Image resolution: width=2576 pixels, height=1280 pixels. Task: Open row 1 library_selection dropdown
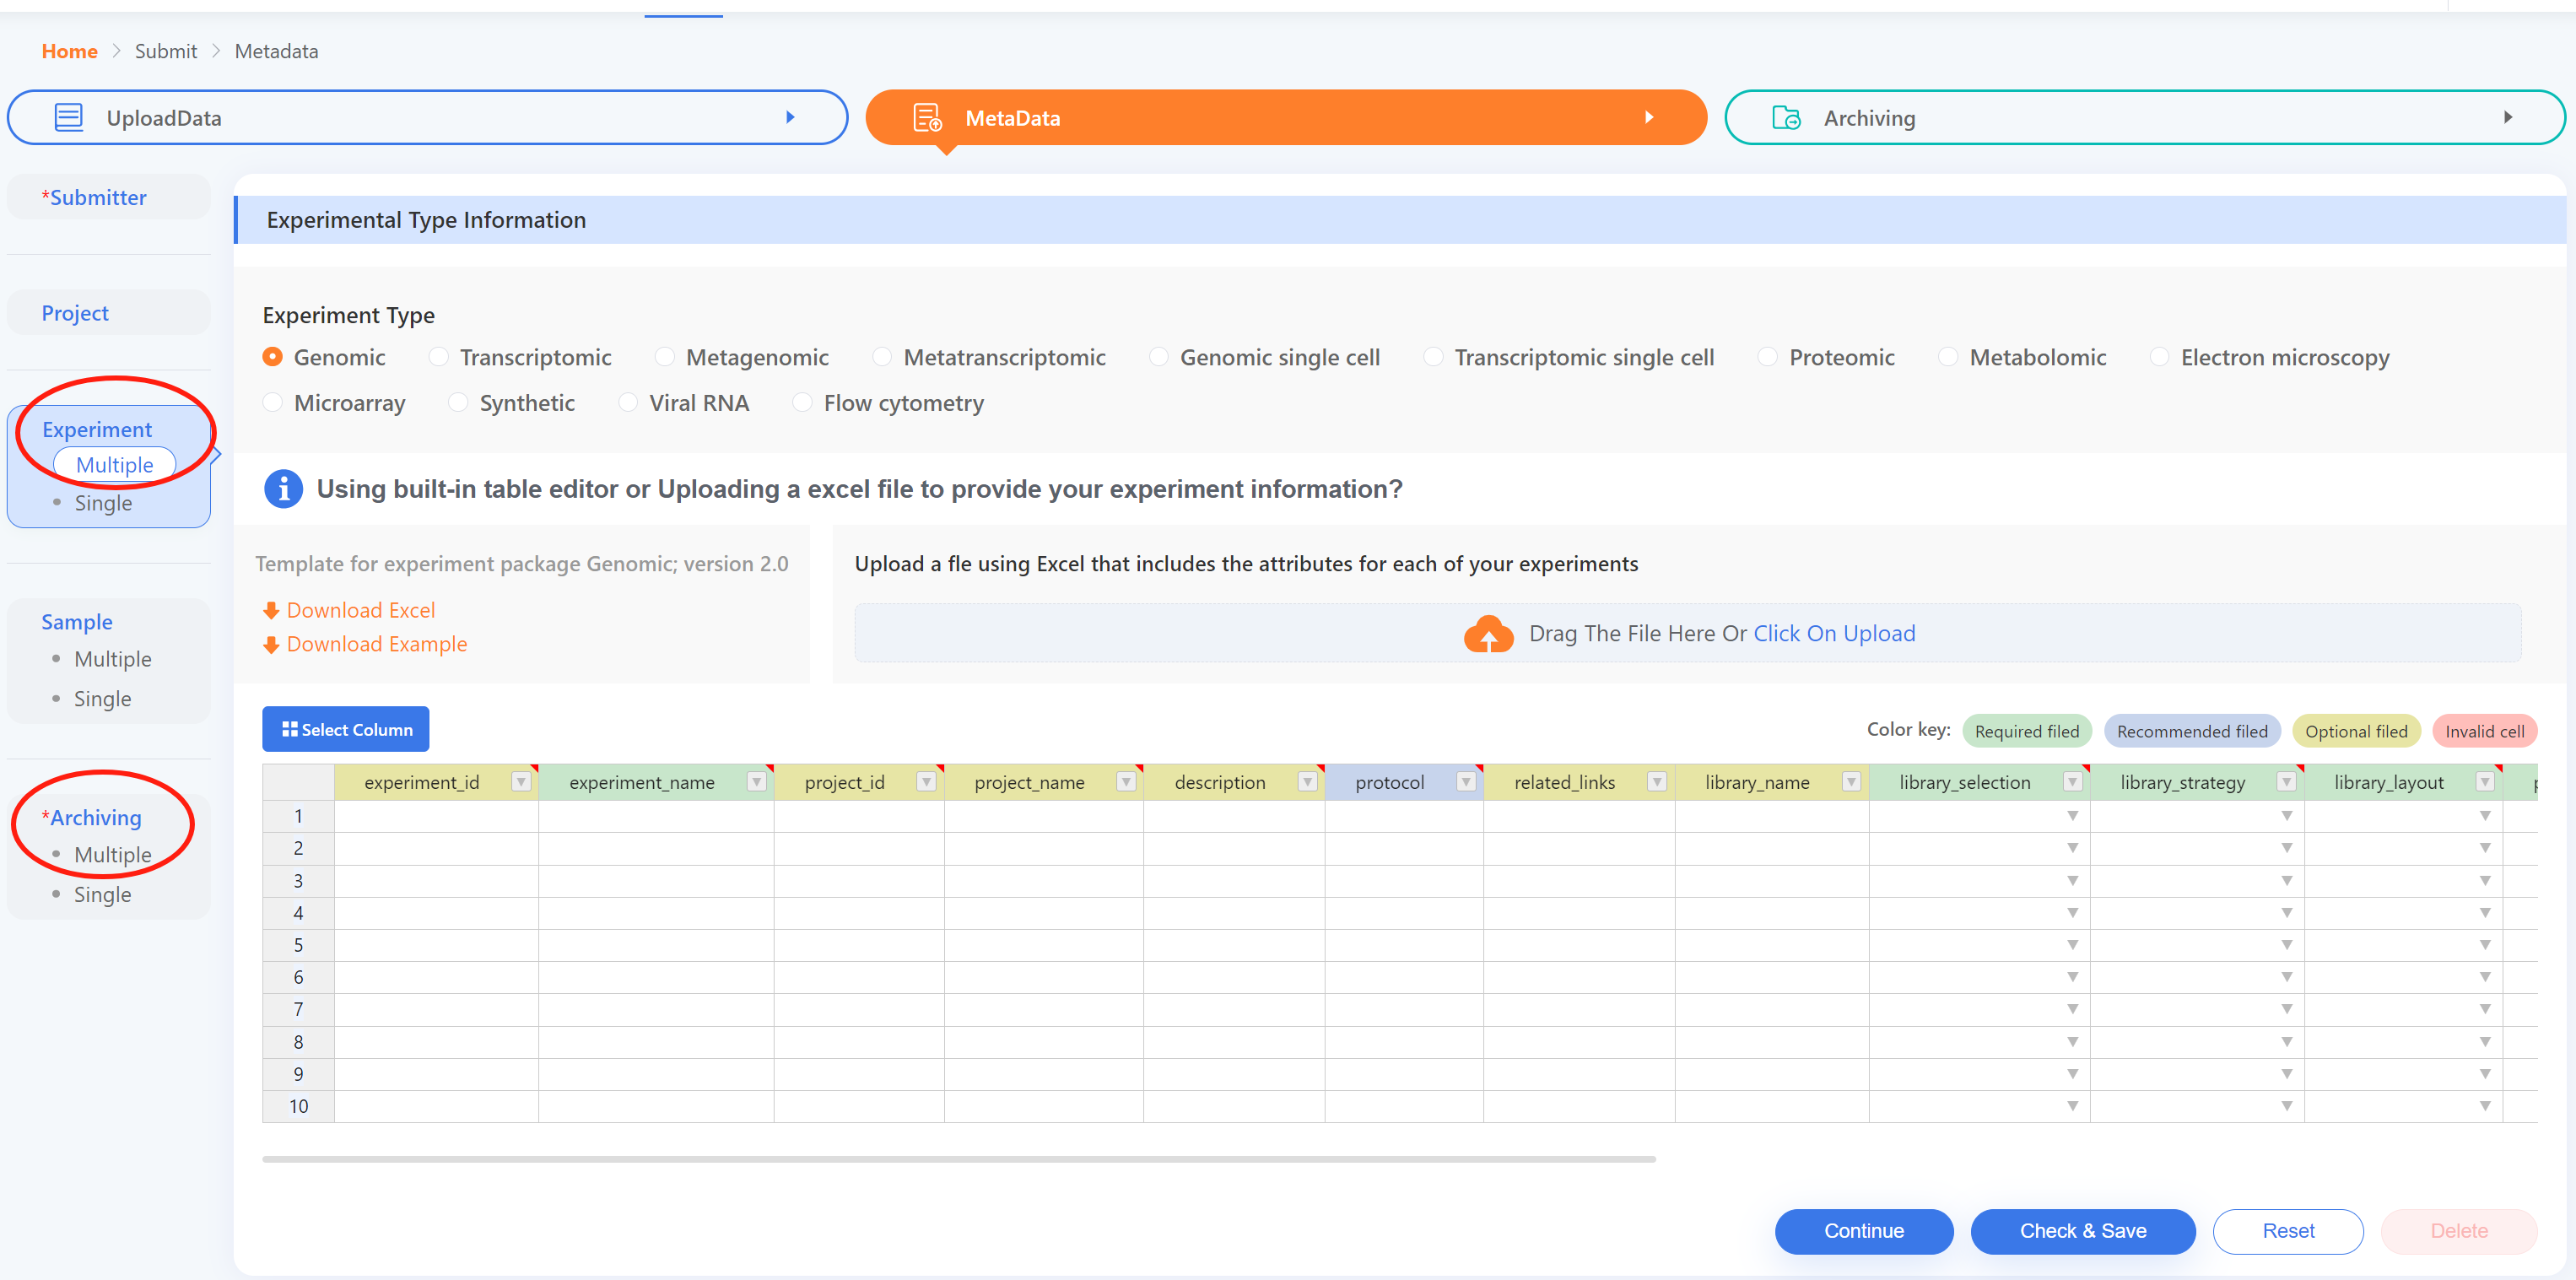click(x=2072, y=816)
